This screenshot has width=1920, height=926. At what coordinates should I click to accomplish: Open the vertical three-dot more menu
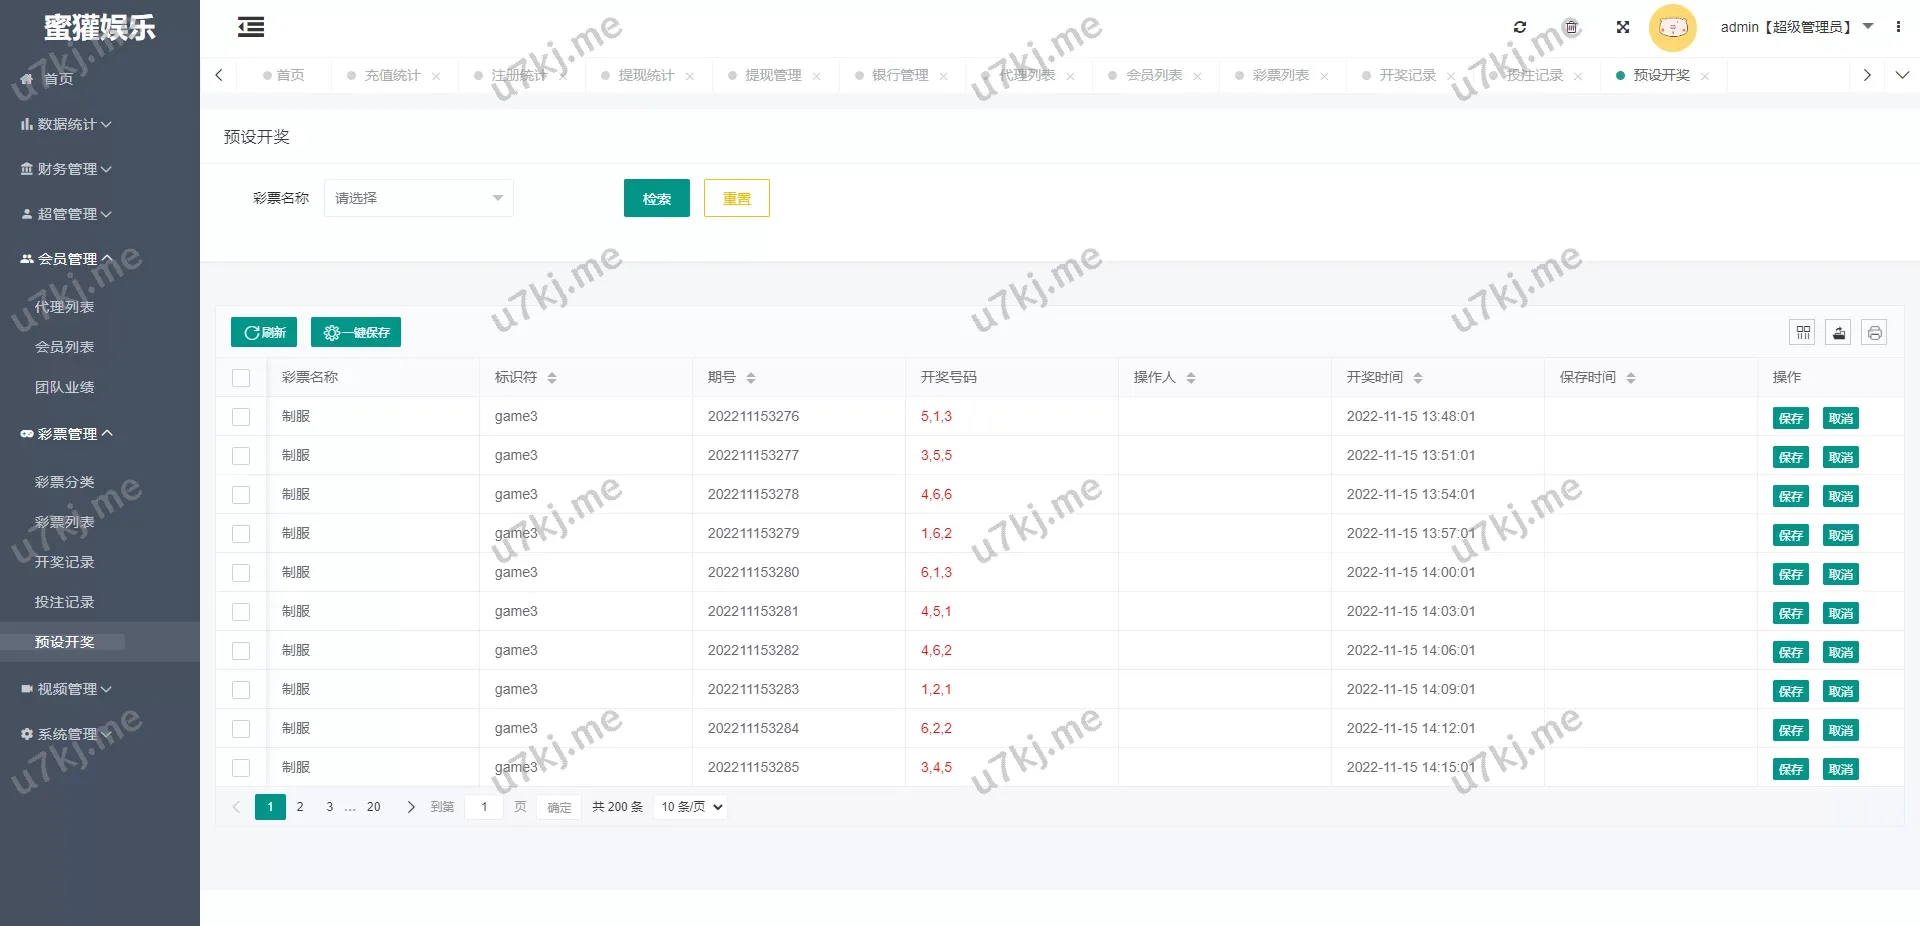(x=1898, y=27)
